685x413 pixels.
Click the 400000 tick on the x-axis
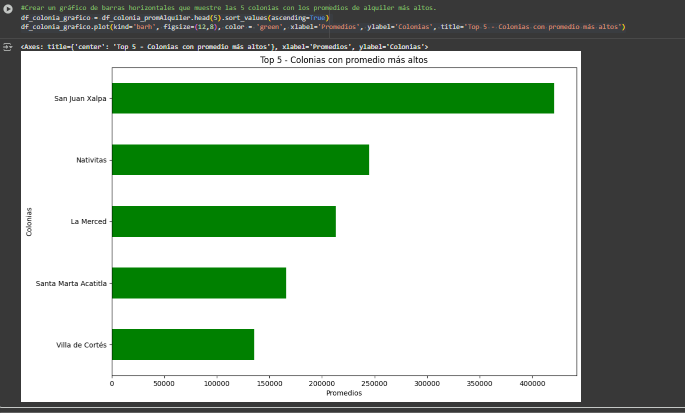[532, 383]
